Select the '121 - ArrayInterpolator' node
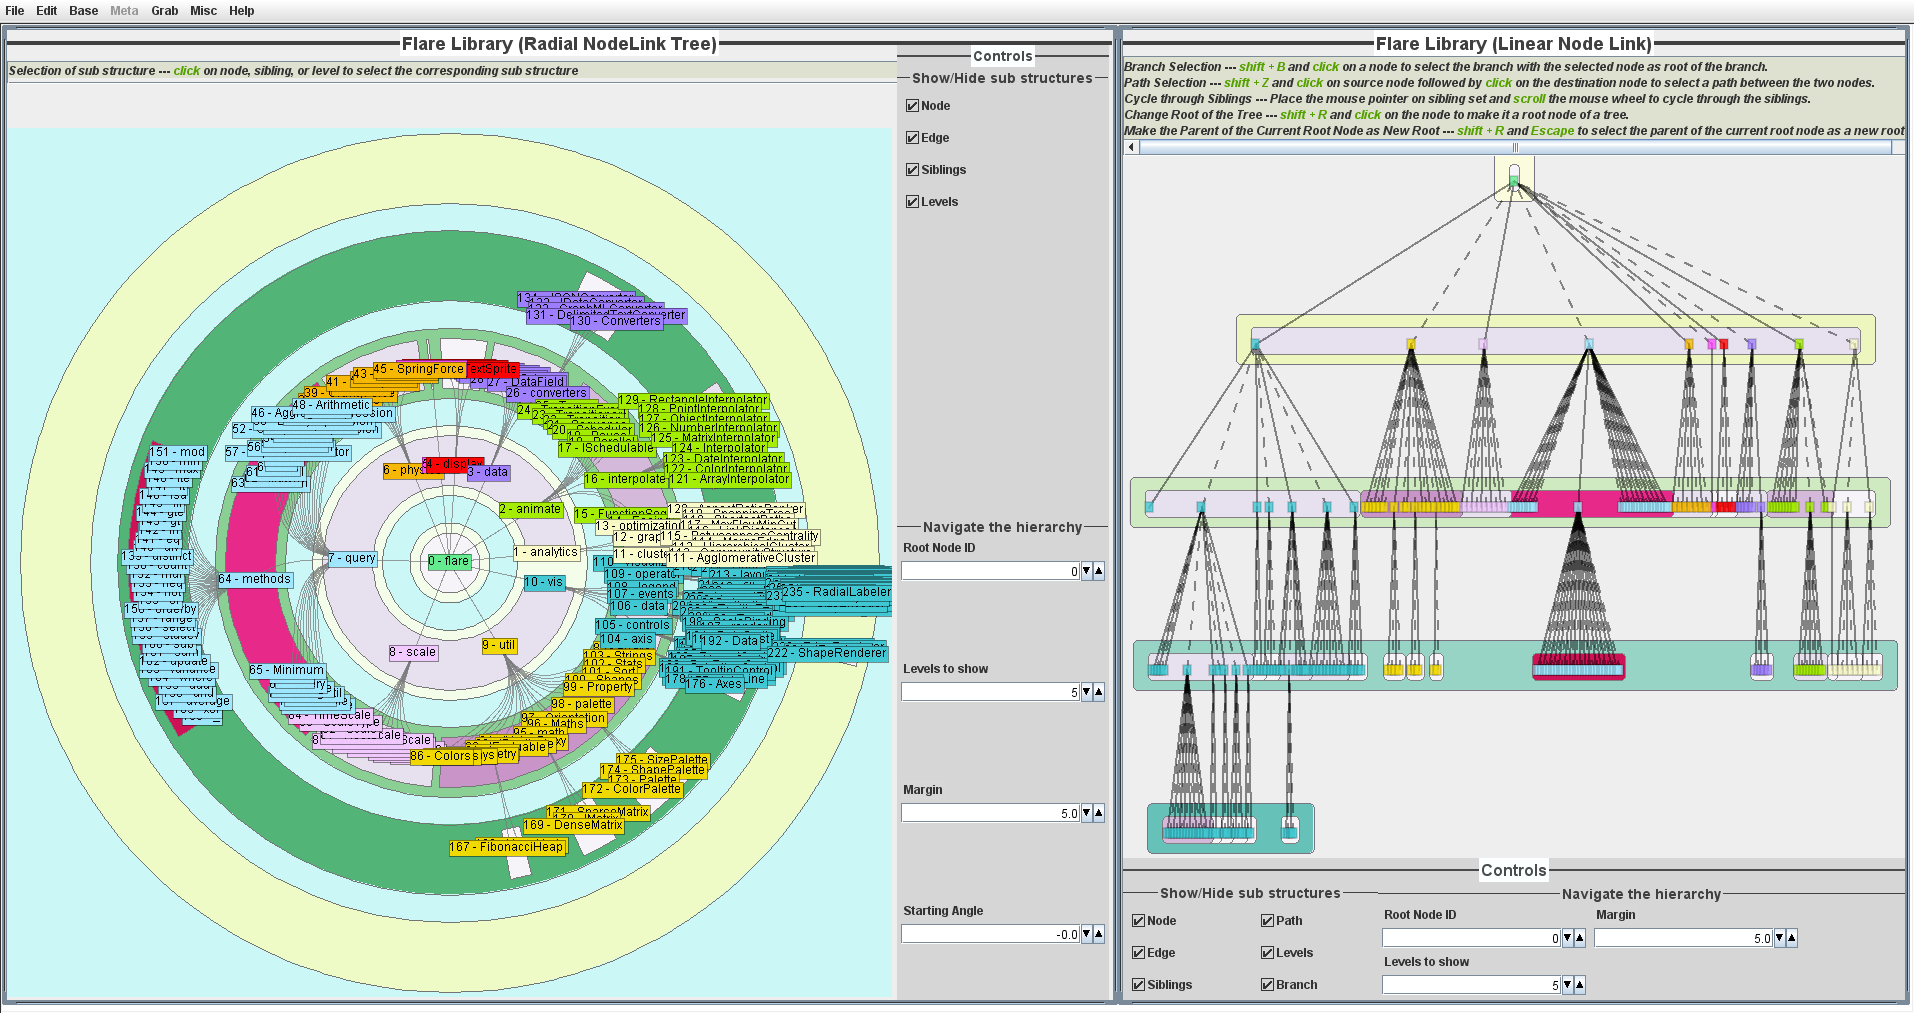This screenshot has height=1013, width=1914. coord(730,479)
